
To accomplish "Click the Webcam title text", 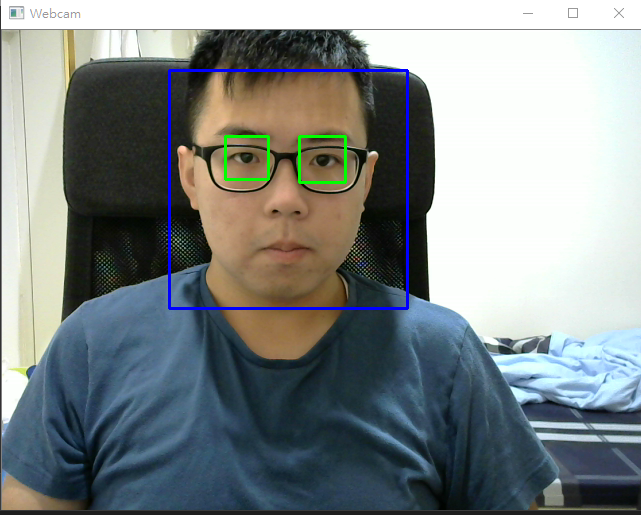I will pyautogui.click(x=55, y=14).
